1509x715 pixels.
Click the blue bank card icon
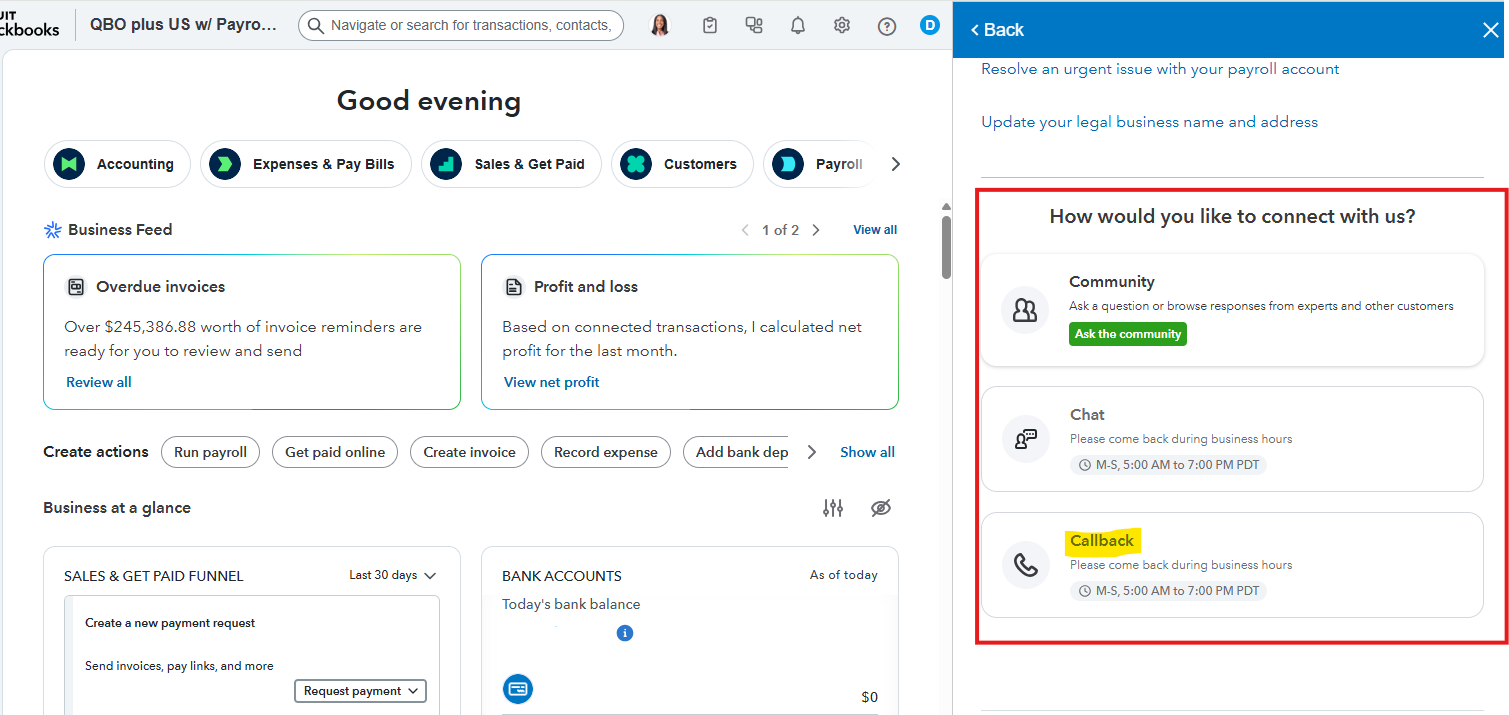pyautogui.click(x=518, y=689)
